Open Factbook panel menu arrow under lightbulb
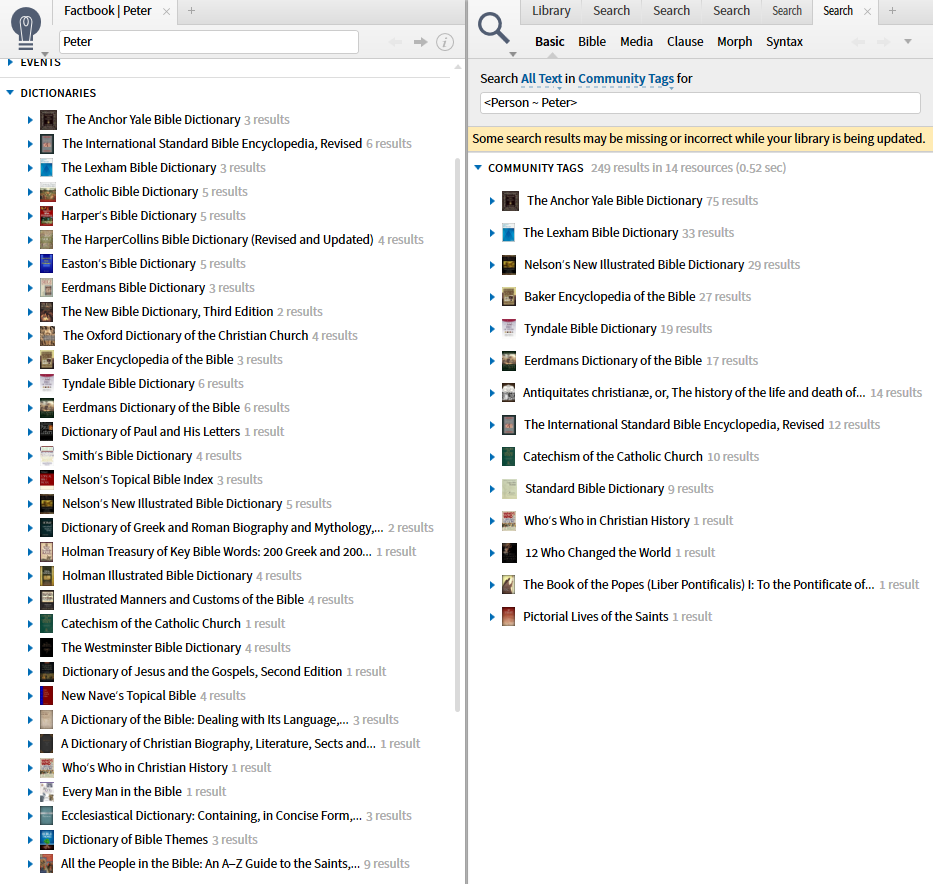This screenshot has height=884, width=933. tap(45, 54)
